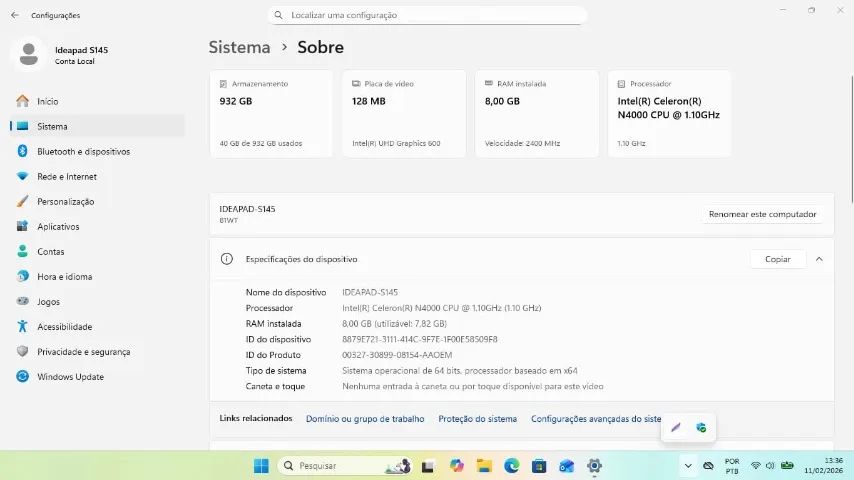Open Rede e Internet settings

[x=97, y=177]
